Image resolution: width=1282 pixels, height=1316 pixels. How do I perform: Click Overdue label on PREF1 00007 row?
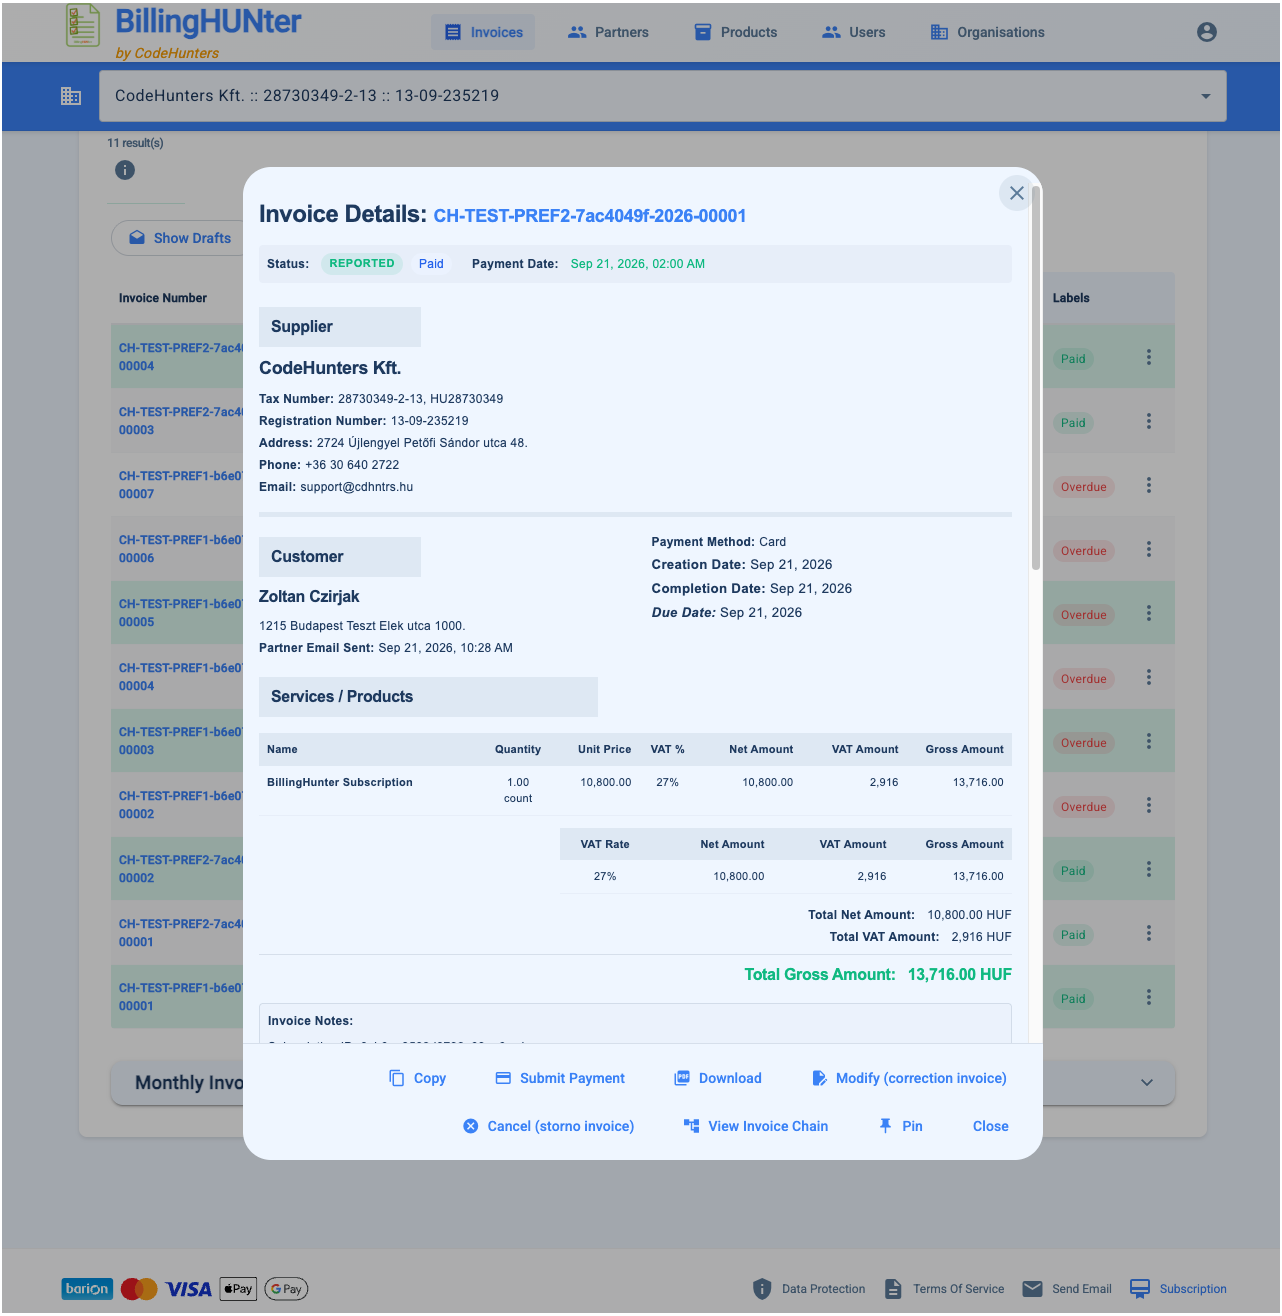point(1083,487)
